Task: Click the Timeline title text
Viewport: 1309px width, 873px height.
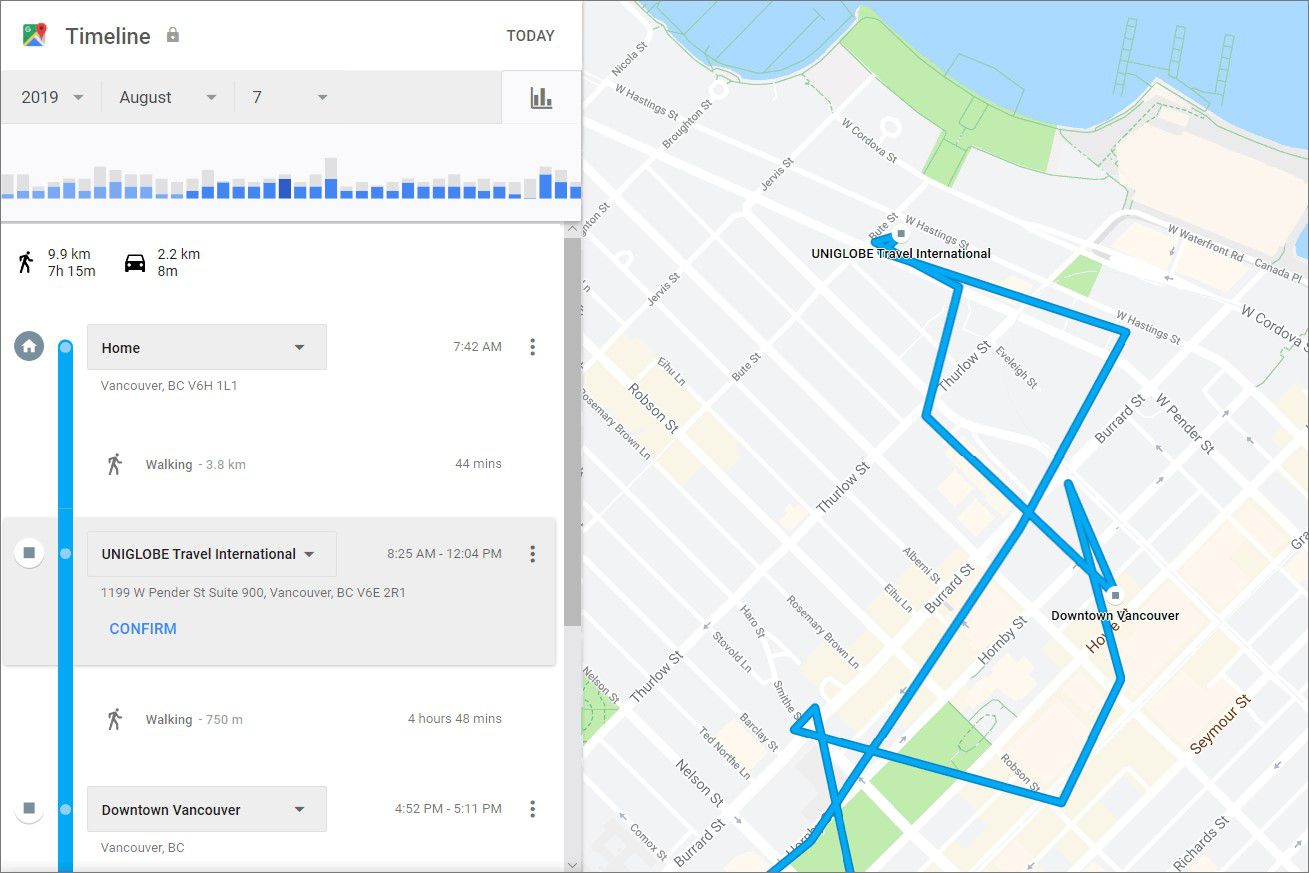Action: (x=108, y=36)
